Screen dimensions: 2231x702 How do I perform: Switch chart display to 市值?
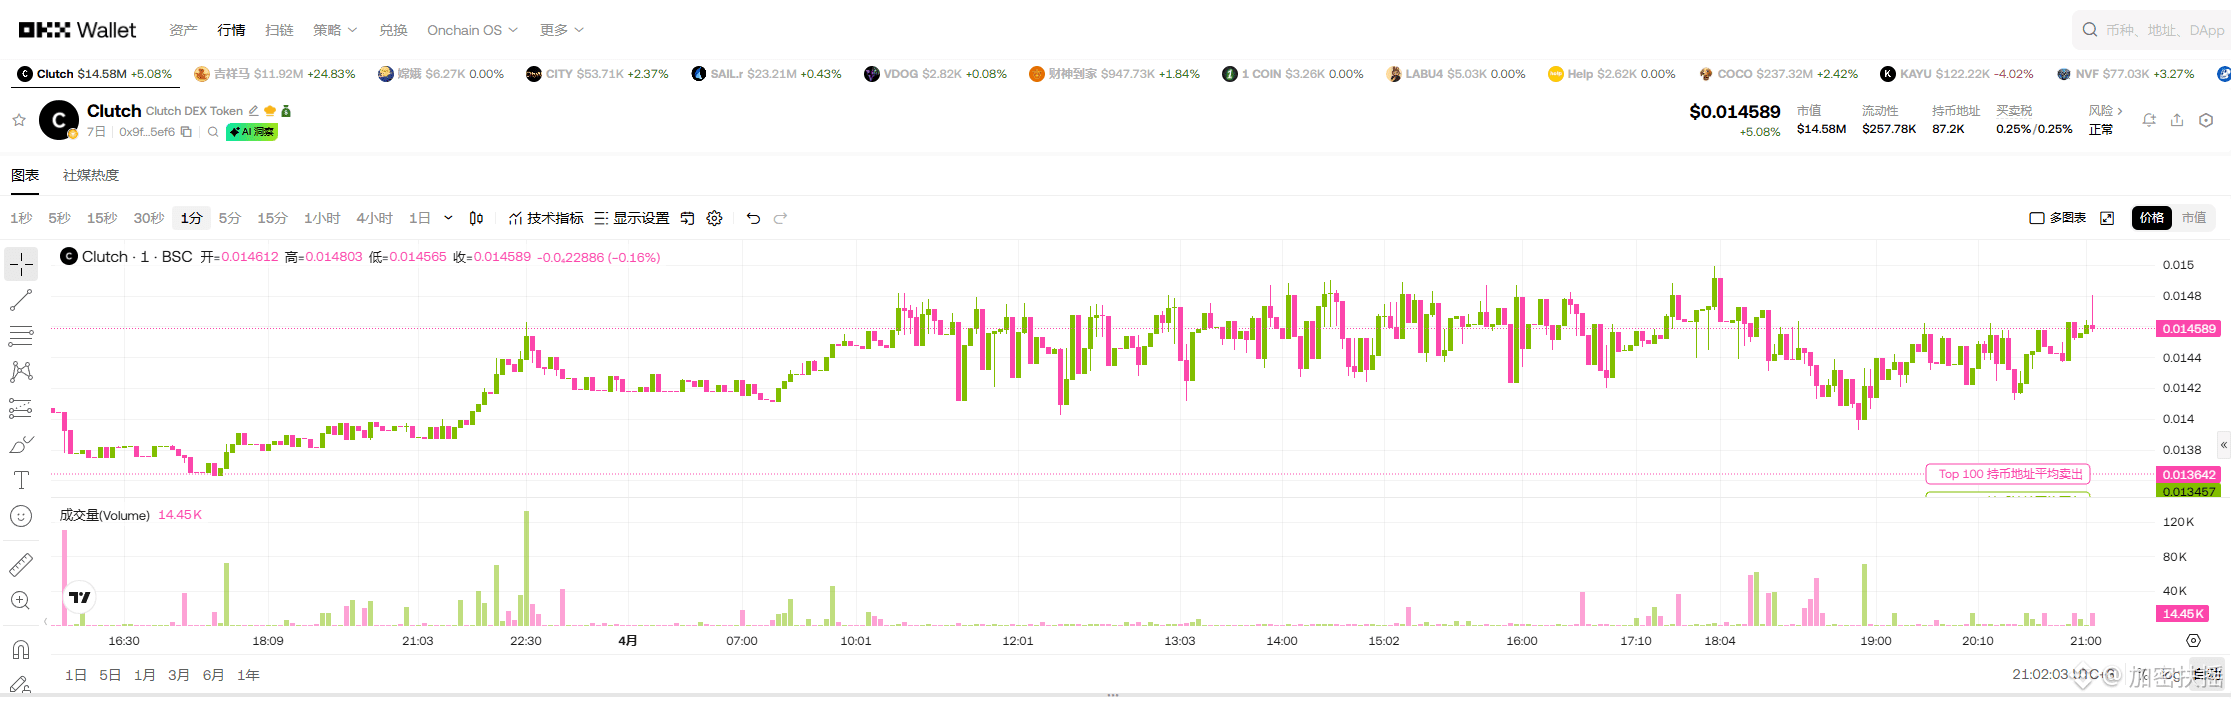[x=2193, y=218]
